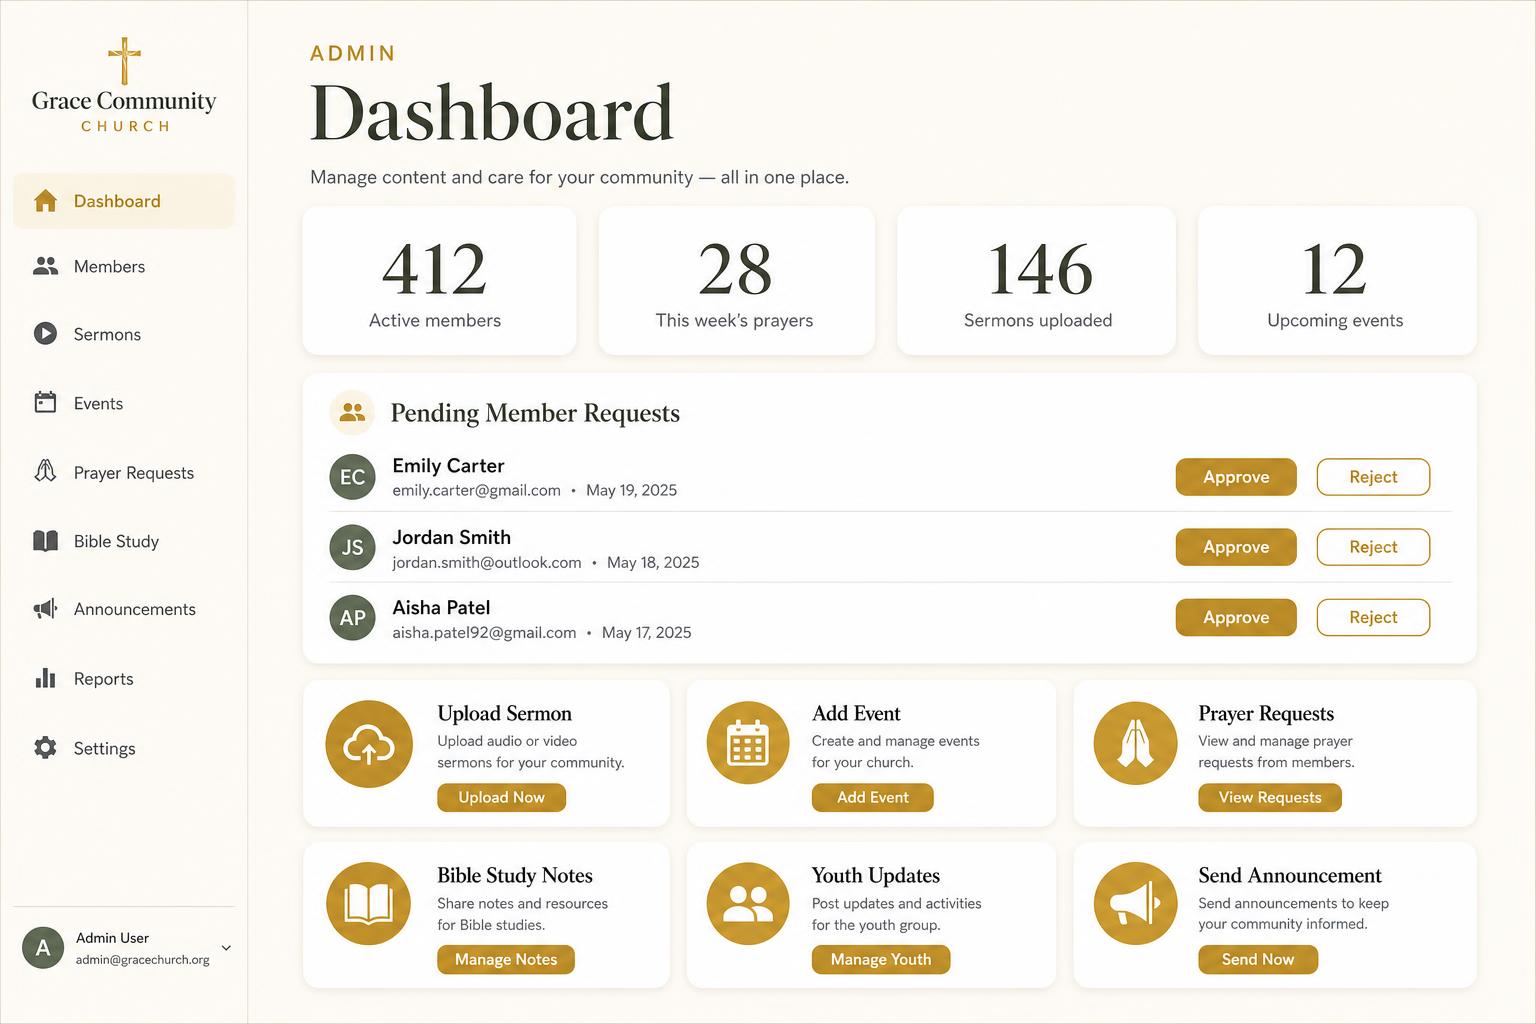Viewport: 1536px width, 1024px height.
Task: Click the Bible Study book icon in sidebar
Action: (x=45, y=541)
